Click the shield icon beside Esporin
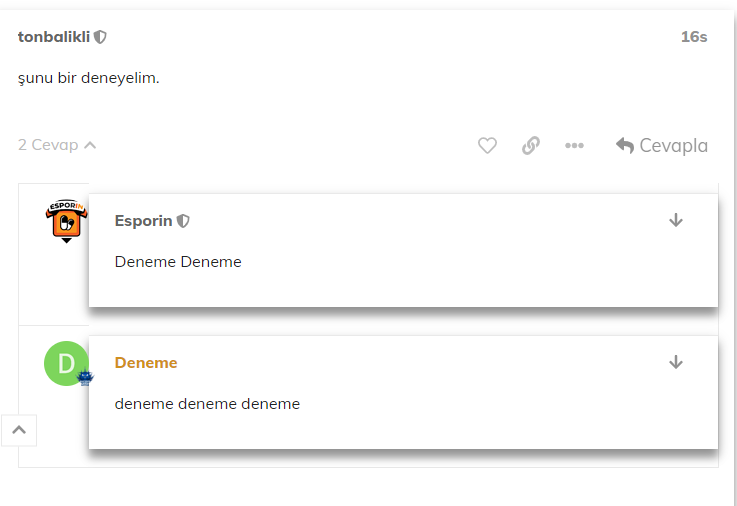This screenshot has height=506, width=737. click(183, 221)
